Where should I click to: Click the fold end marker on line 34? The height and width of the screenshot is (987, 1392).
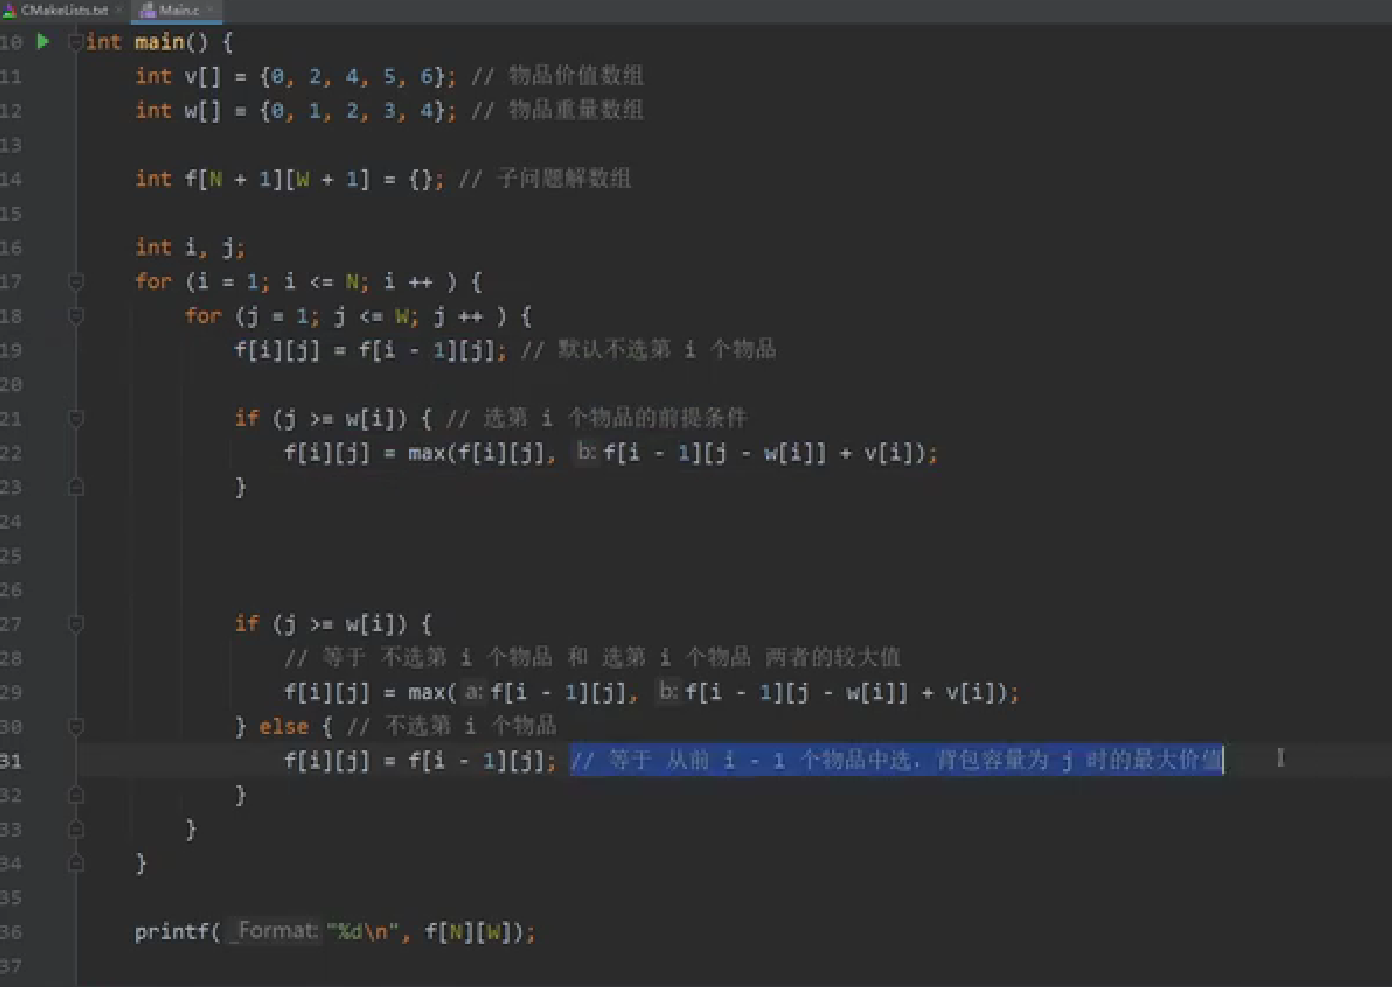click(75, 863)
